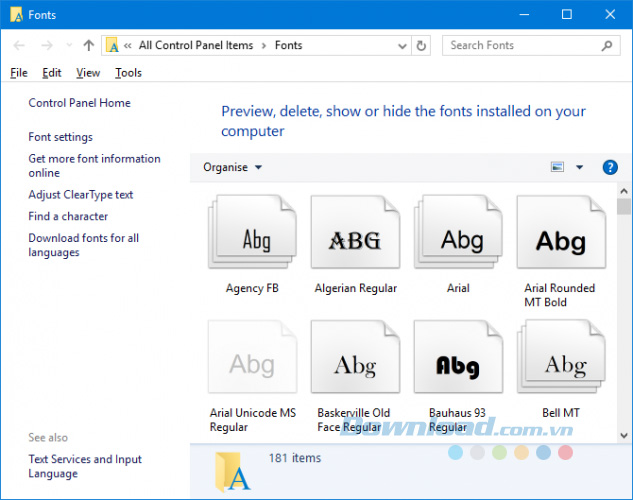Open Font settings link
The height and width of the screenshot is (500, 633).
tap(61, 137)
